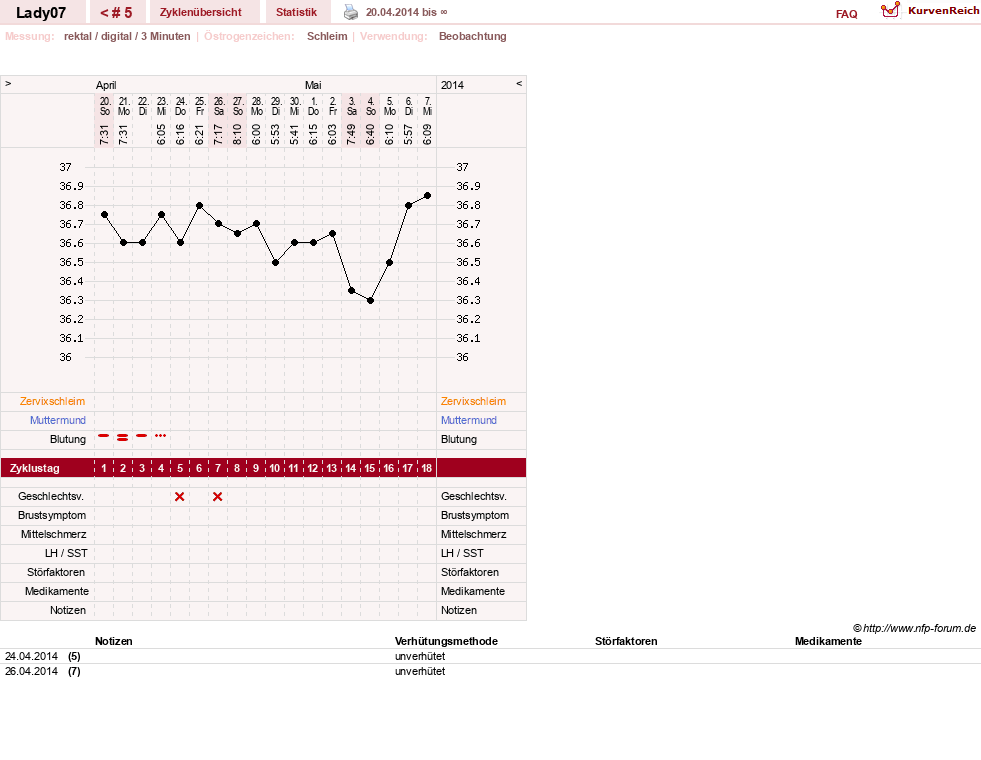Click the Verhütungsmethode column header
This screenshot has height=760, width=981.
[x=446, y=641]
